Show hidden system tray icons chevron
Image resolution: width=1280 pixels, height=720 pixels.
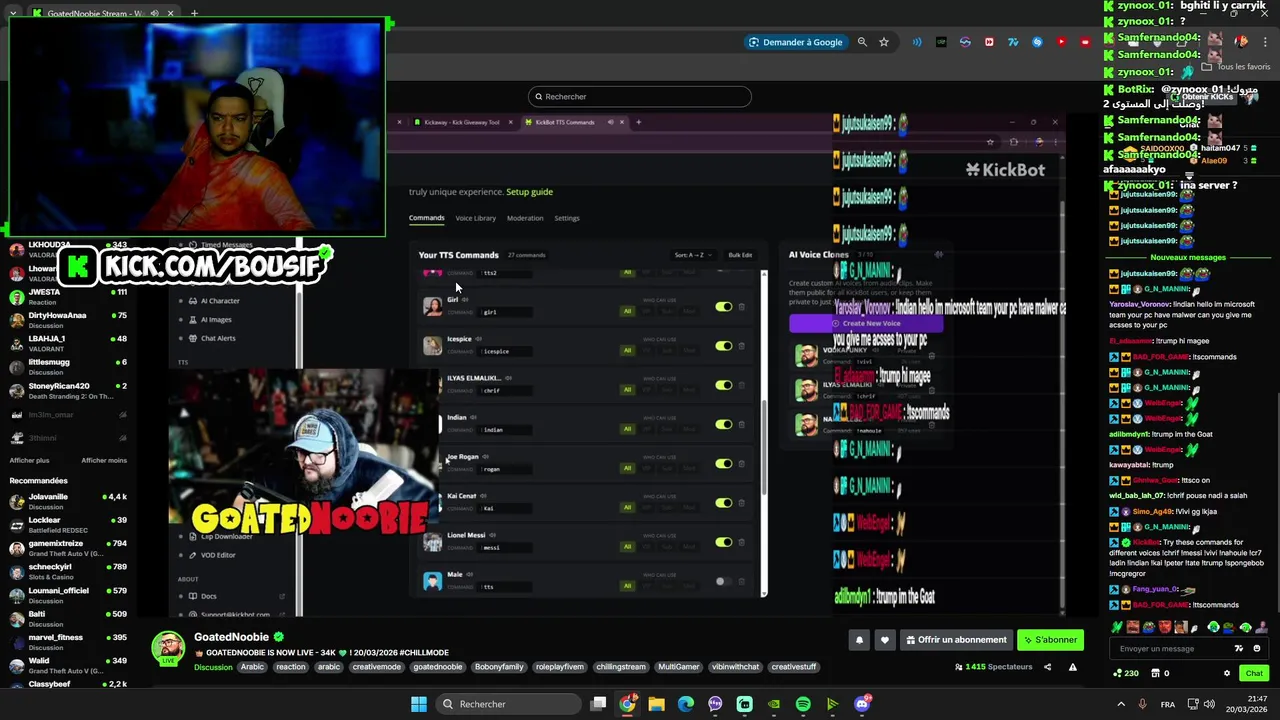(1120, 704)
